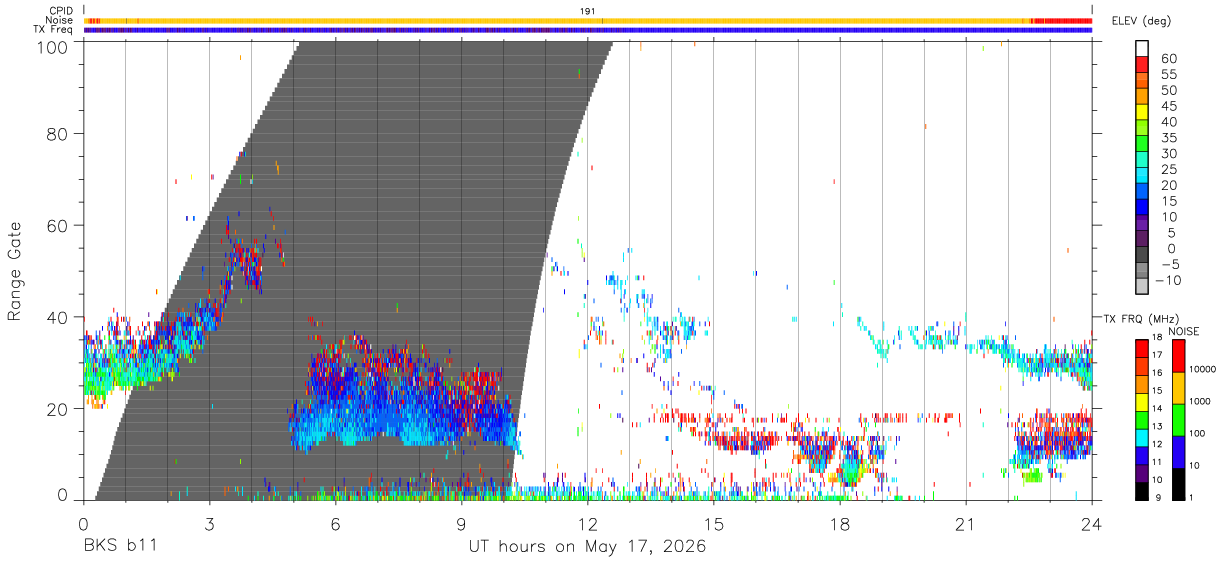Select the BKS b11 radar beam label
The image size is (1228, 567).
point(119,546)
